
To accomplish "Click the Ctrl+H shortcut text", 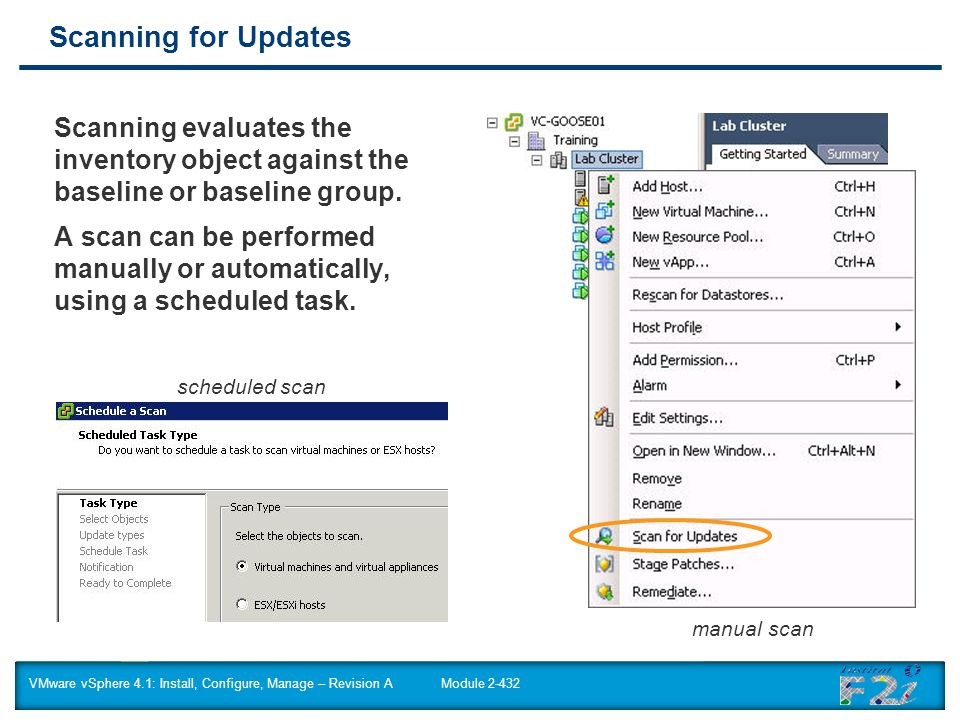I will point(855,186).
